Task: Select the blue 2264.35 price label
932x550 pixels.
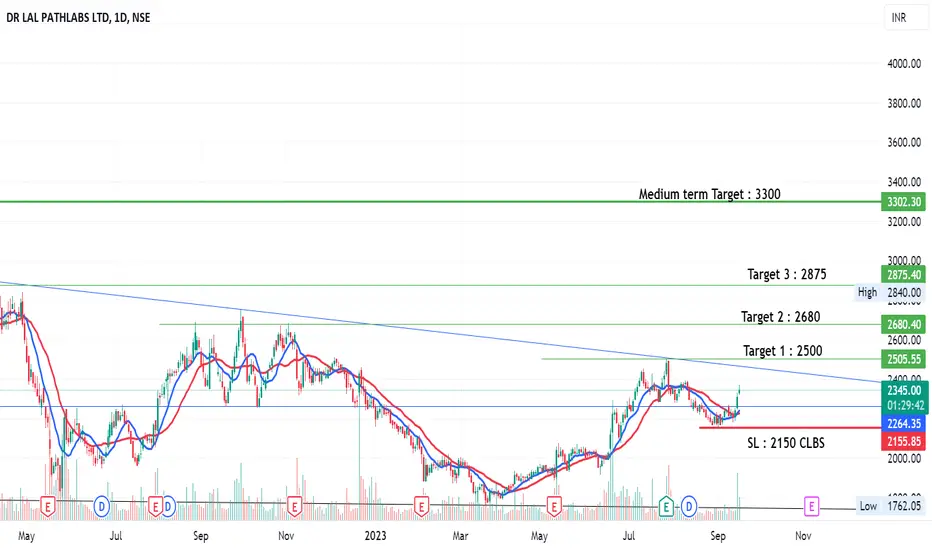Action: pos(903,423)
